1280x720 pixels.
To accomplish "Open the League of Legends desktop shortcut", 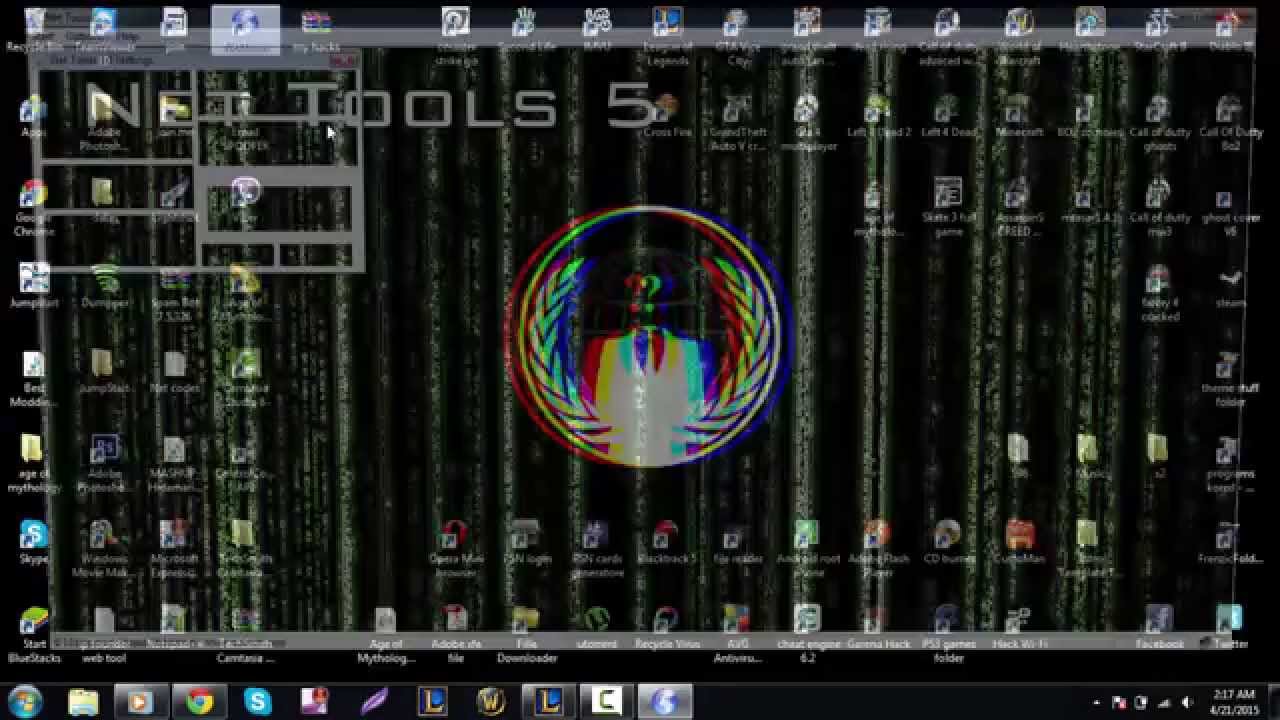I will pyautogui.click(x=667, y=37).
